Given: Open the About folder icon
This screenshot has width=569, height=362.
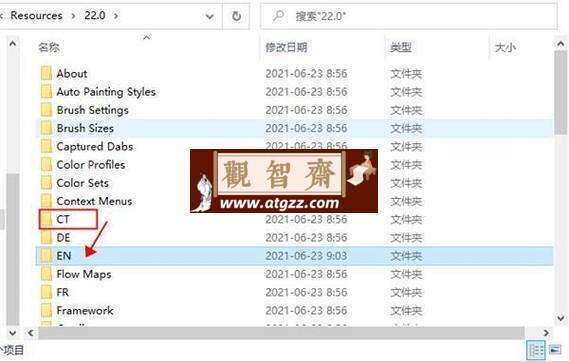Looking at the screenshot, I should click(x=46, y=73).
